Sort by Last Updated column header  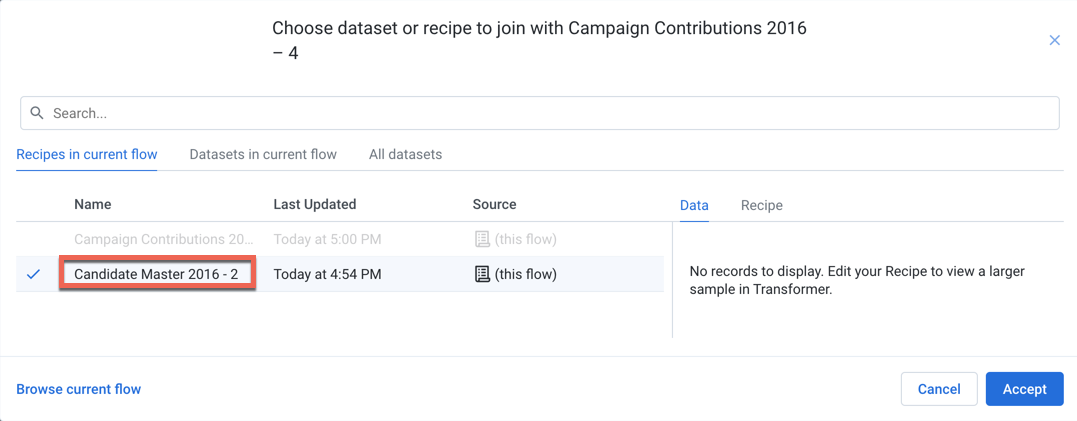pos(315,204)
